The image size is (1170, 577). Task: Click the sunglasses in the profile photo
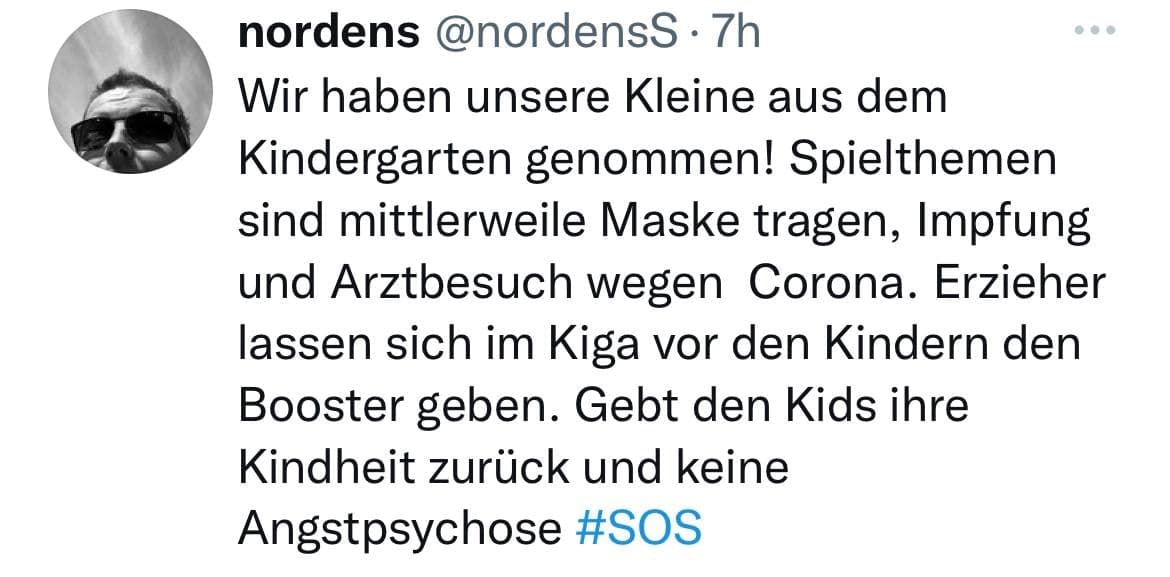coord(132,128)
